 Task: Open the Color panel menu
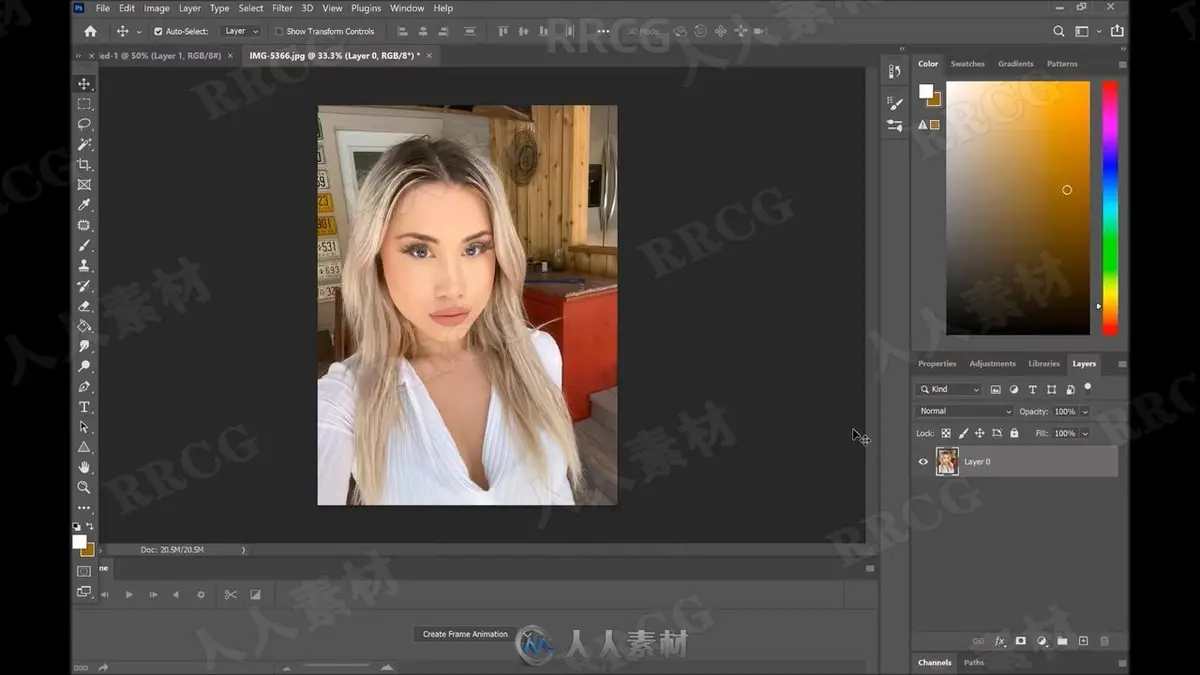tap(1122, 63)
